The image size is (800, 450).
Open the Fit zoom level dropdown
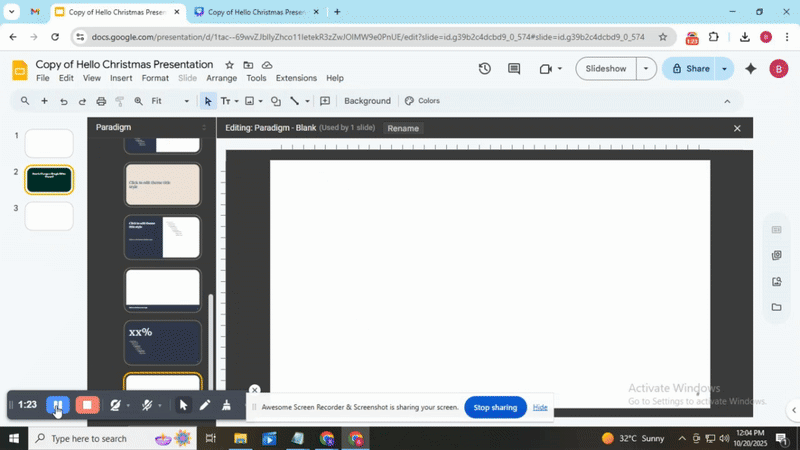[x=170, y=101]
